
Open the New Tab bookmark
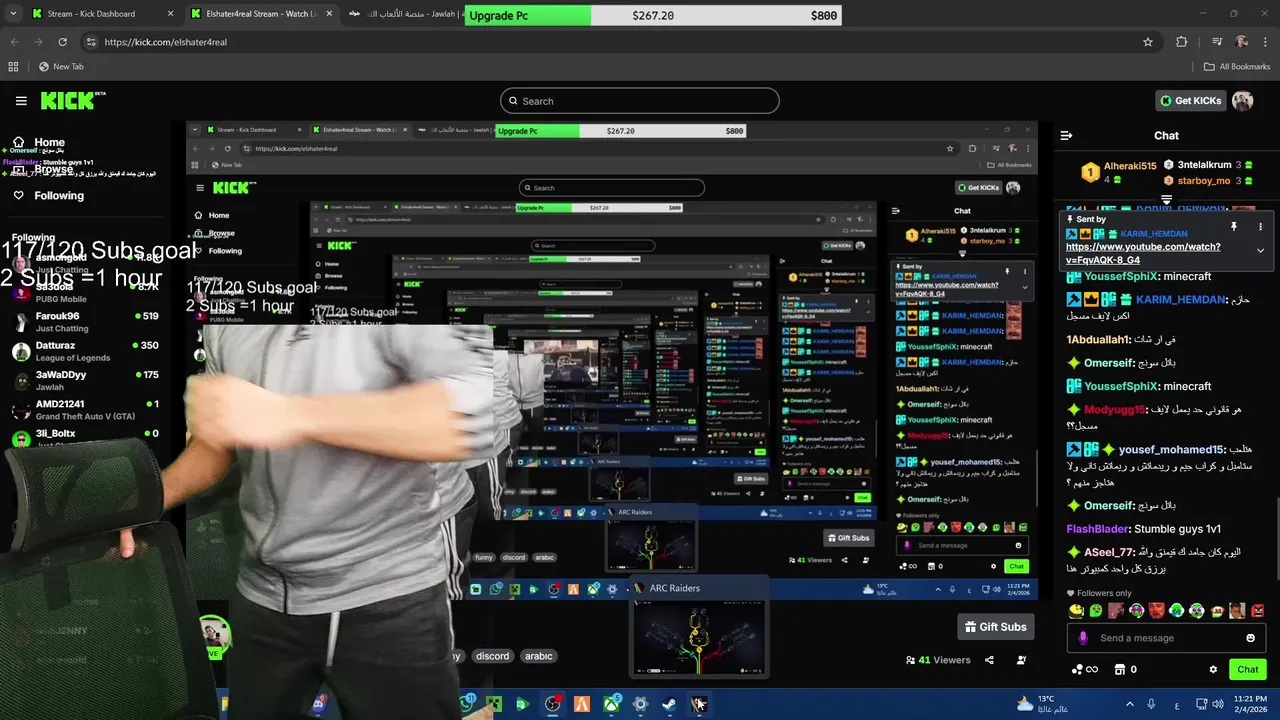coord(61,67)
